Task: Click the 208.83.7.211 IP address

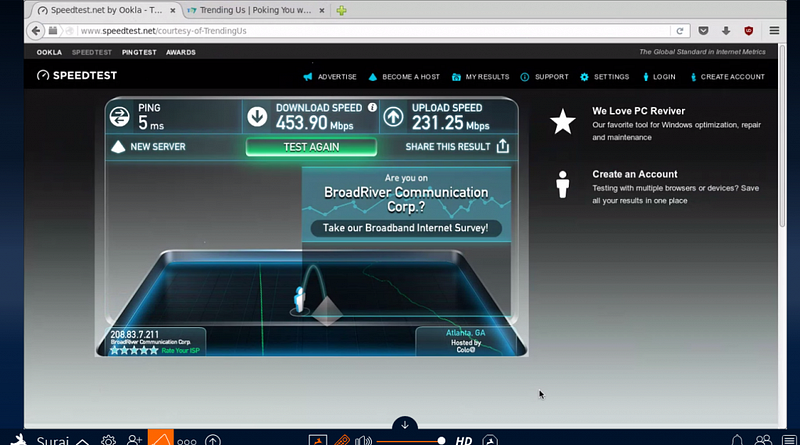Action: coord(135,335)
